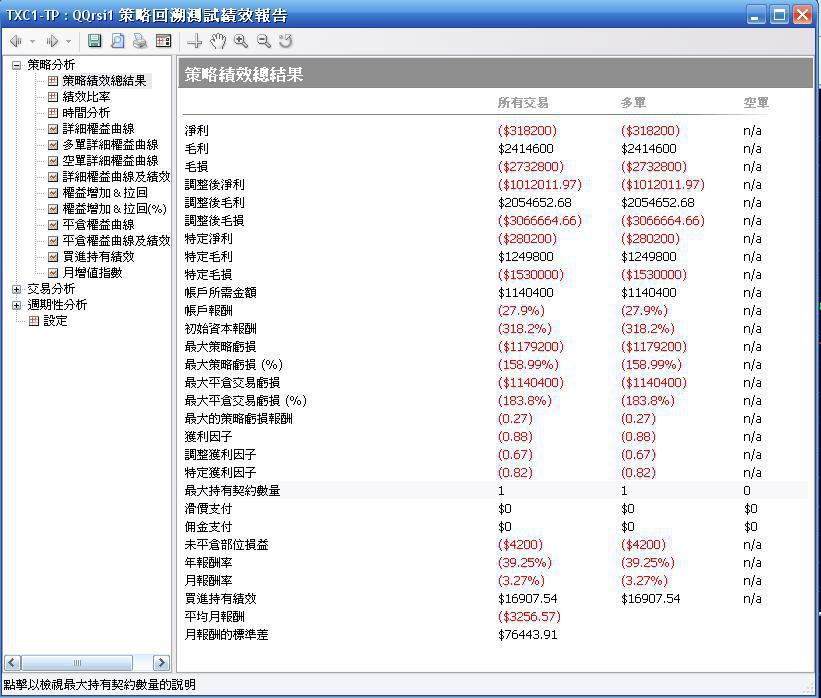Click the sidebar horizontal scrollbar thumb
The width and height of the screenshot is (821, 698).
pyautogui.click(x=77, y=662)
